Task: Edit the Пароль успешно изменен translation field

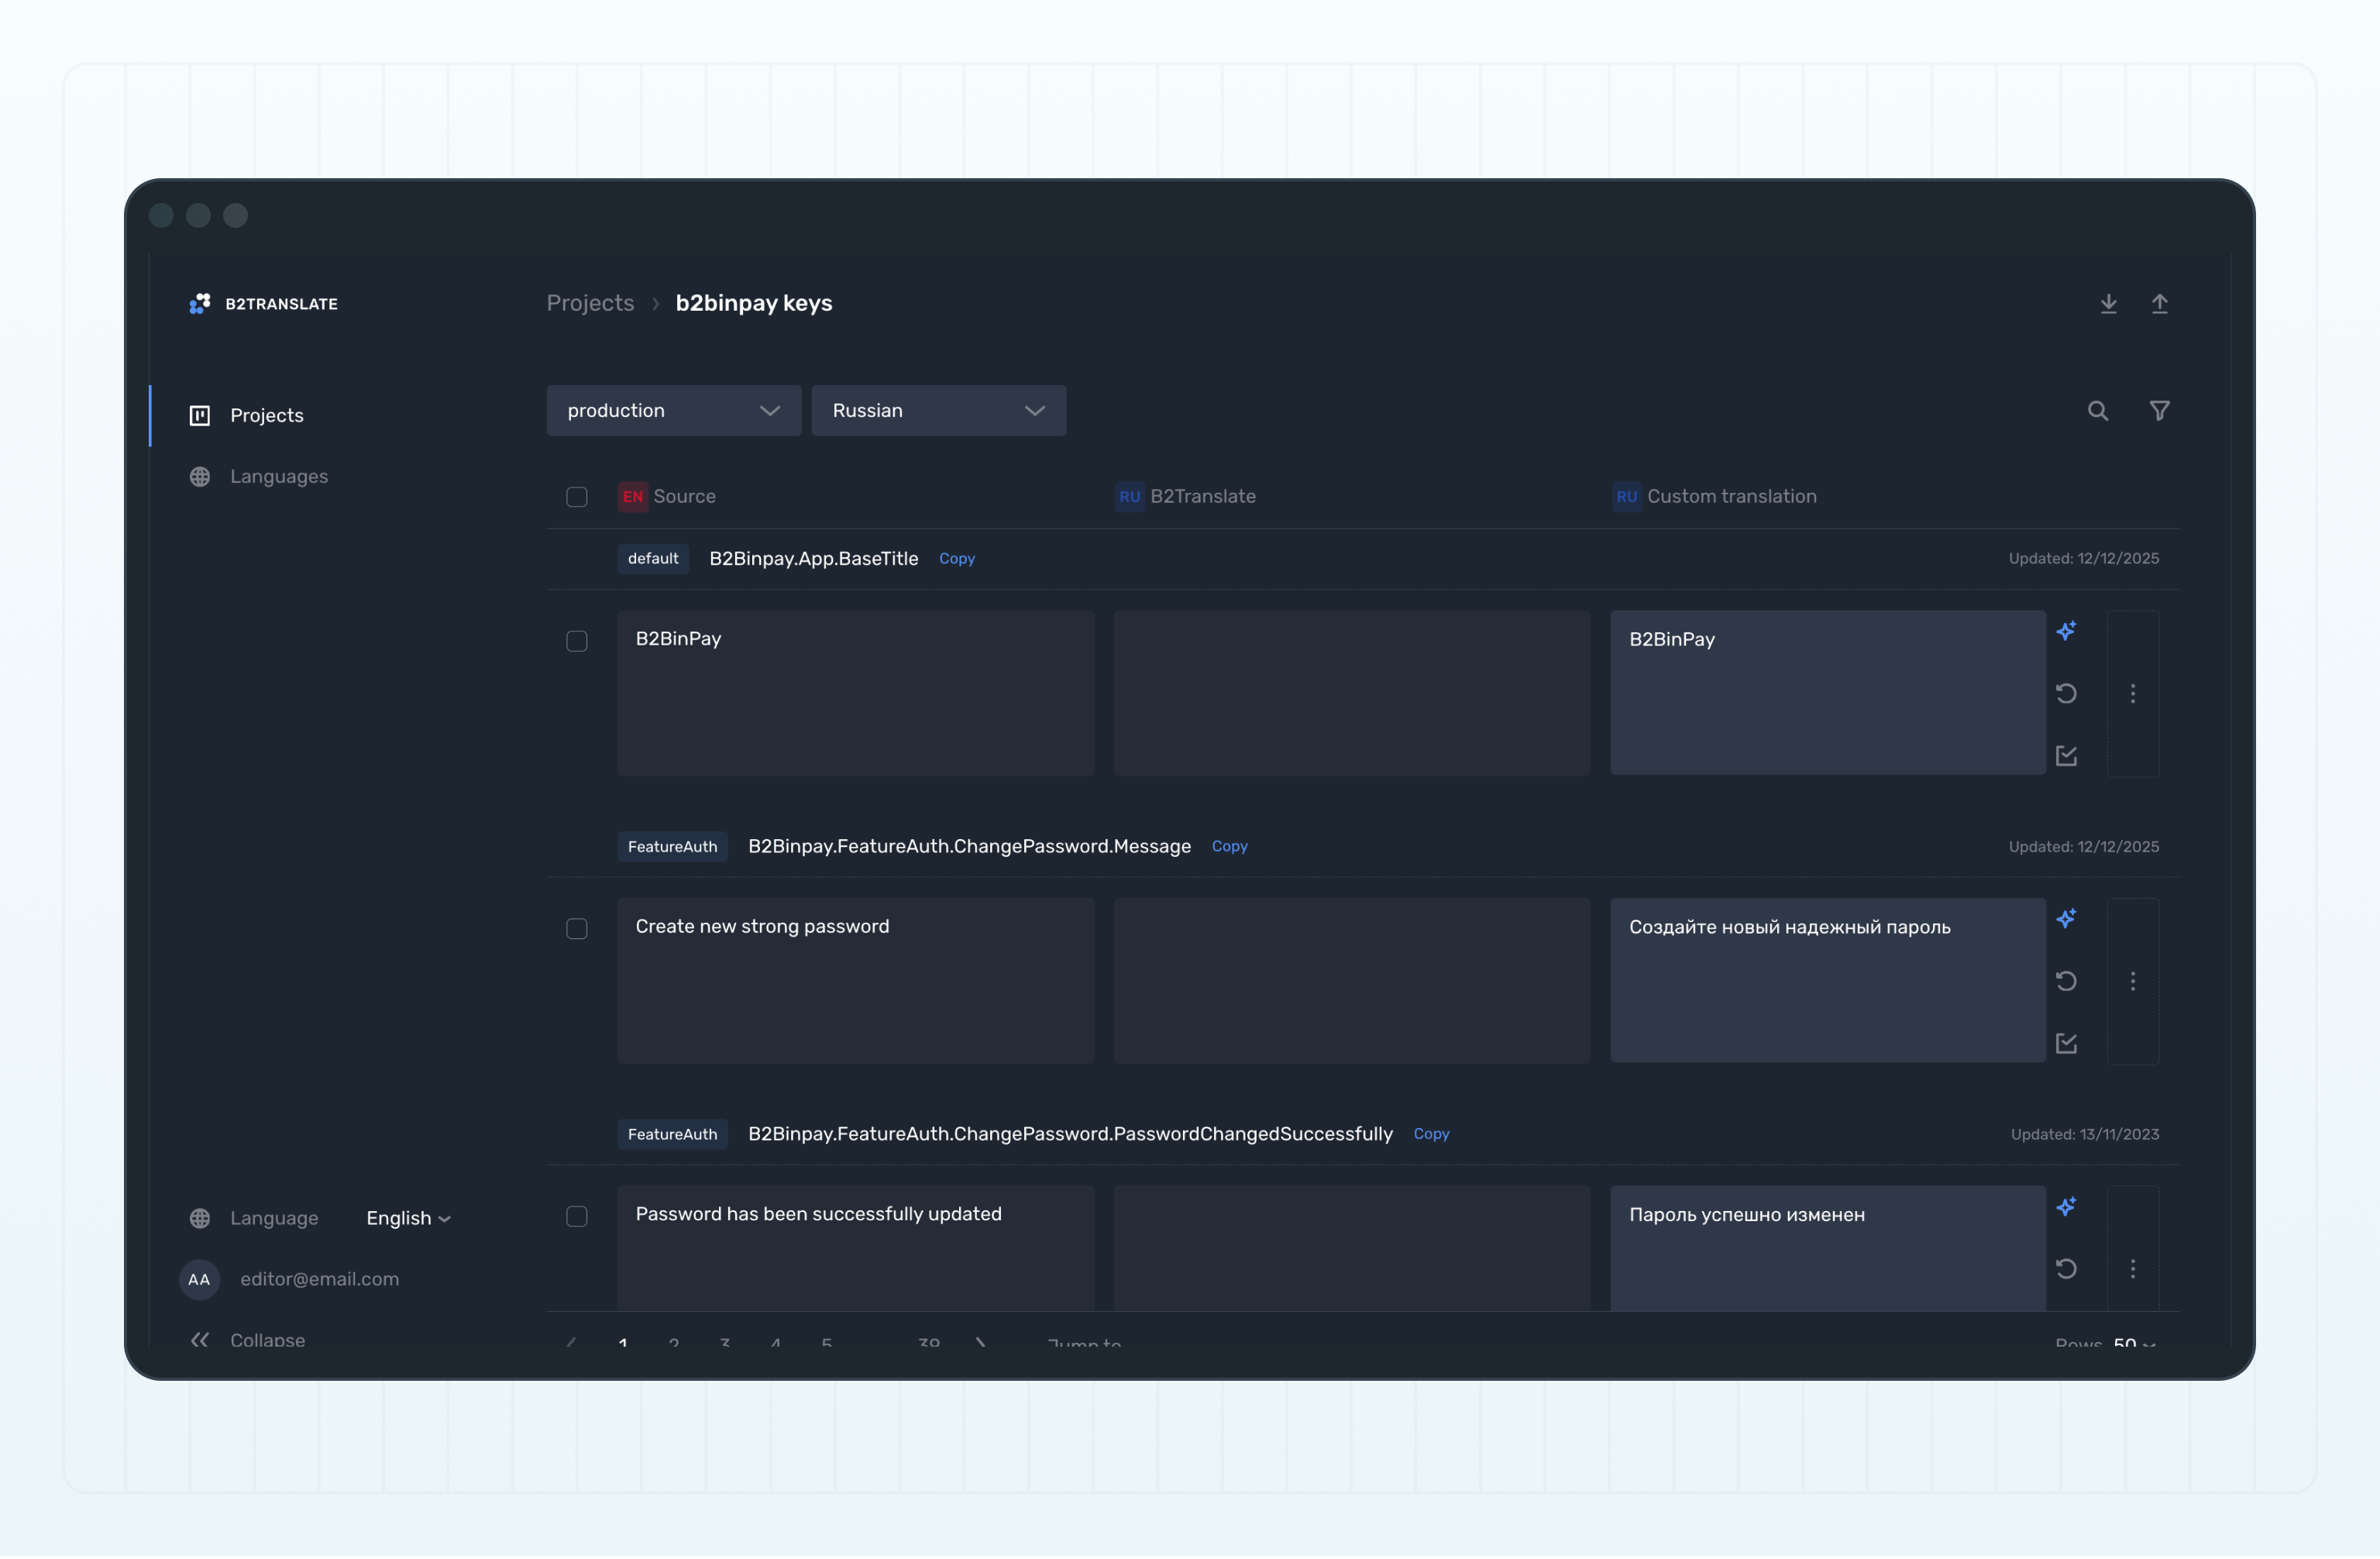Action: 1826,1245
